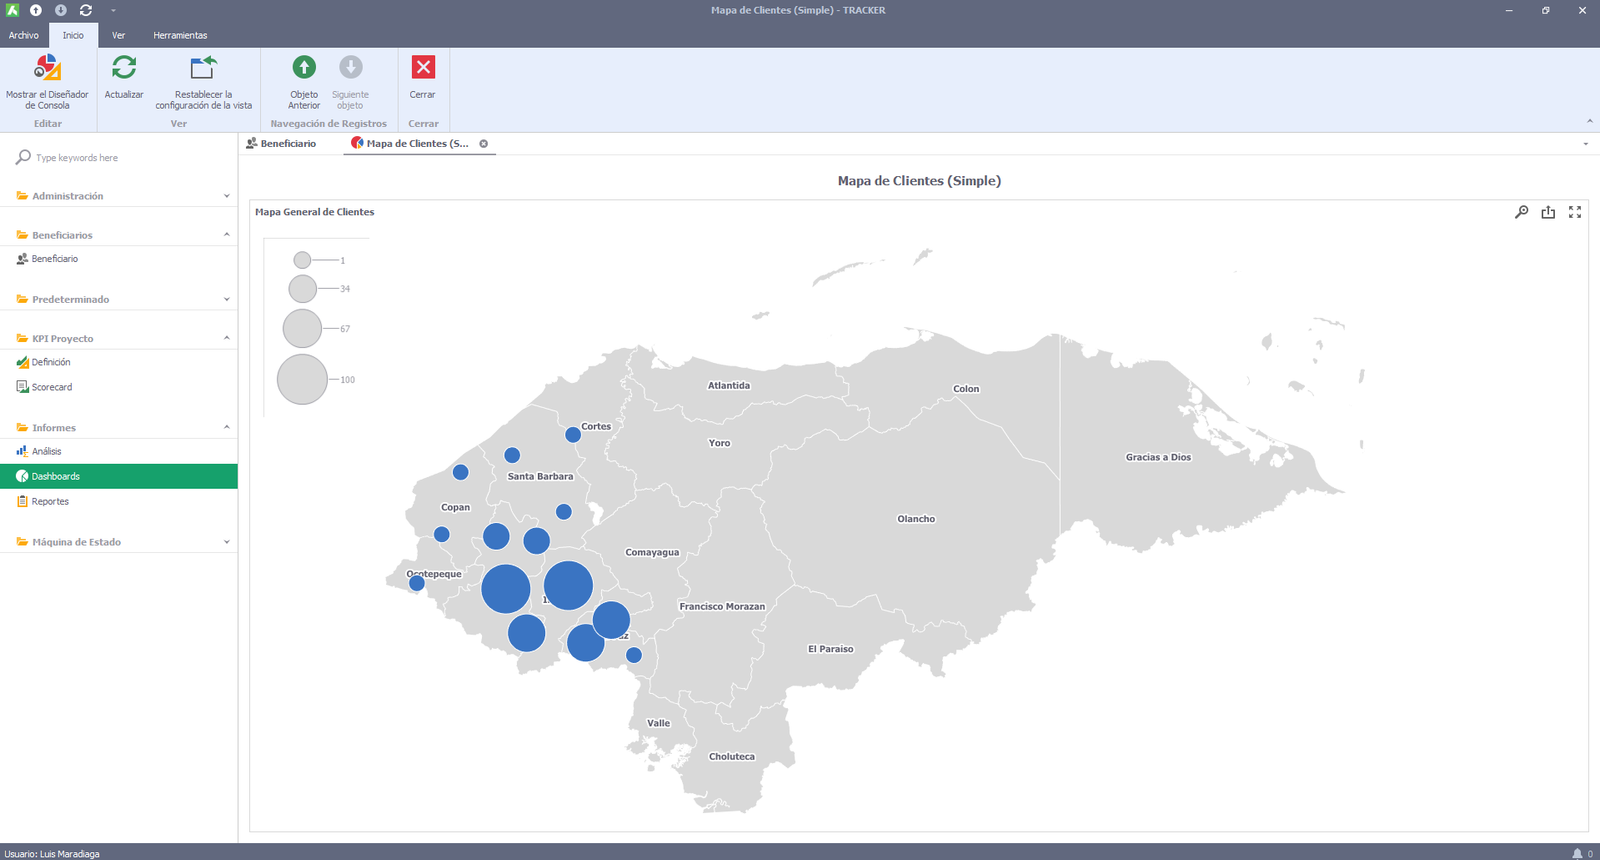Expand the Predeterminado navigation group
The width and height of the screenshot is (1600, 860).
[118, 299]
